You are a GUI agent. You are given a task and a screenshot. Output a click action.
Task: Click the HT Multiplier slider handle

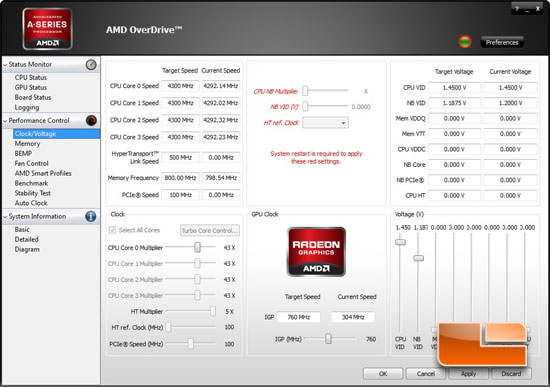(213, 311)
